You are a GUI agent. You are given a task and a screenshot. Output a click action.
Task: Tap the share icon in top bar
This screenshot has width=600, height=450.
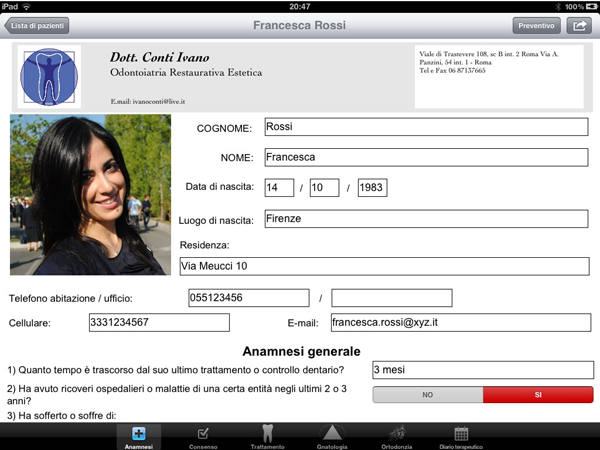(578, 26)
